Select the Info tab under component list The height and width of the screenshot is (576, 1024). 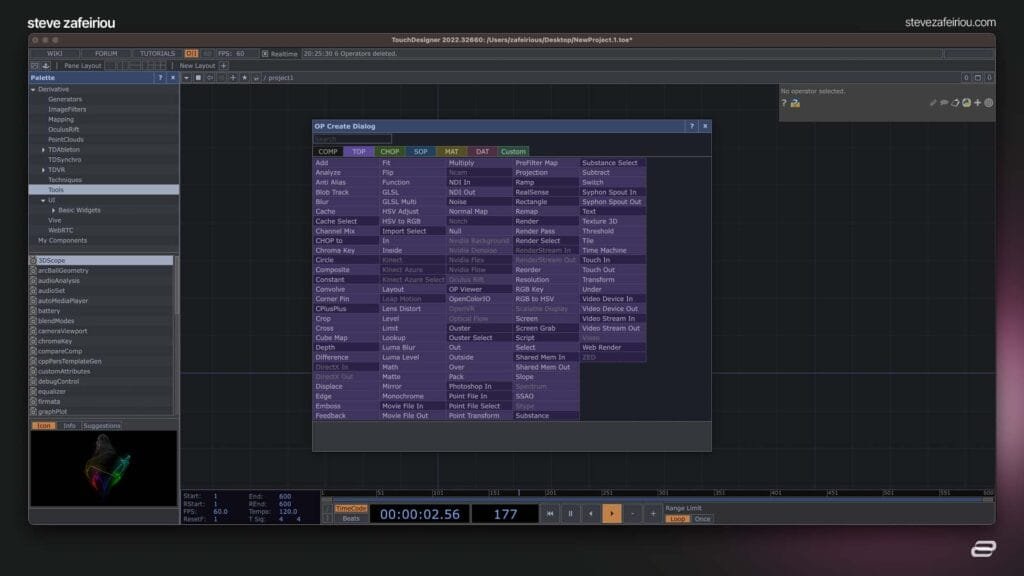tap(69, 426)
